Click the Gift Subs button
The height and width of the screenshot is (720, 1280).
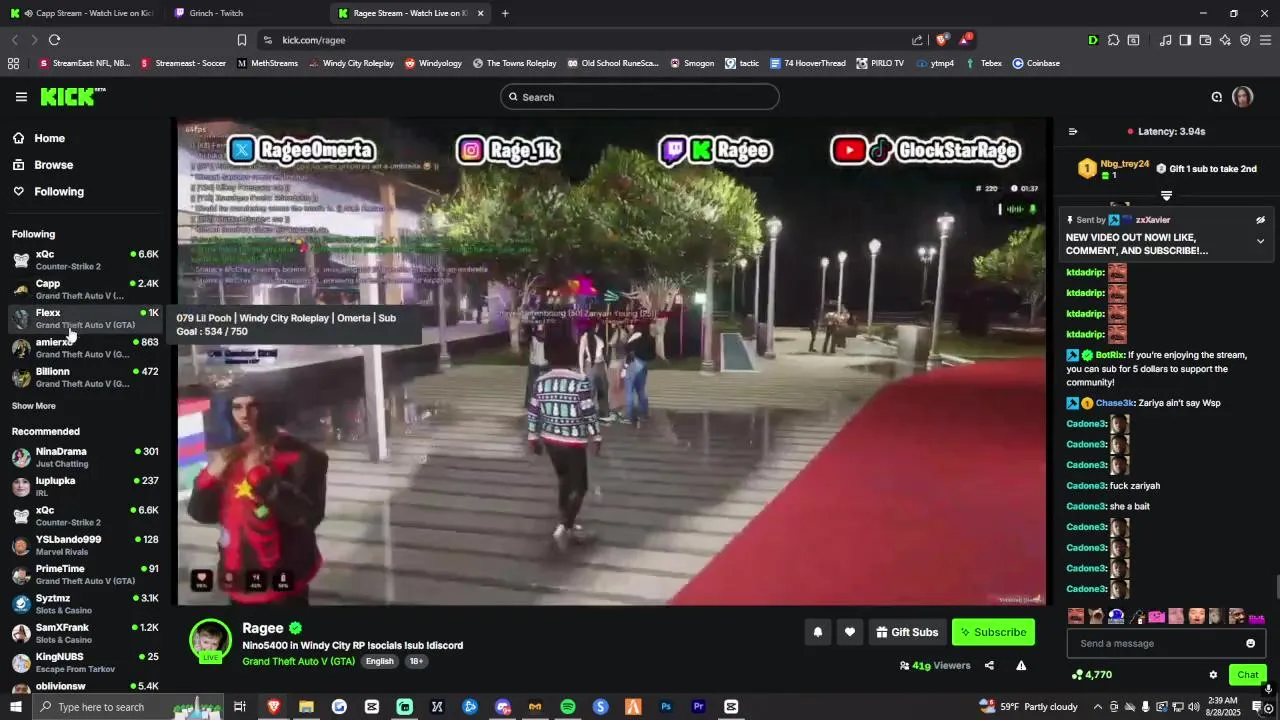(x=907, y=632)
